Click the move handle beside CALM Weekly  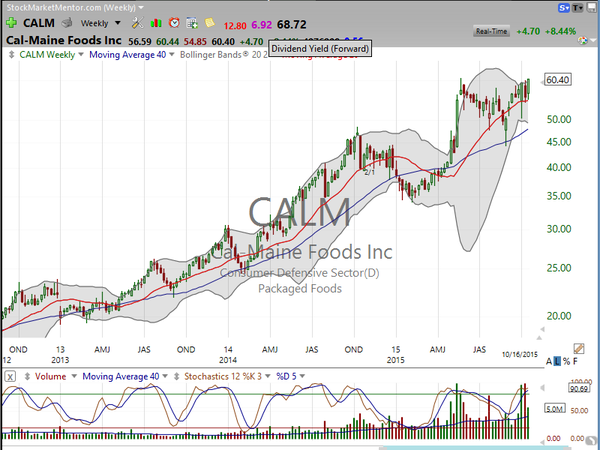(x=11, y=55)
